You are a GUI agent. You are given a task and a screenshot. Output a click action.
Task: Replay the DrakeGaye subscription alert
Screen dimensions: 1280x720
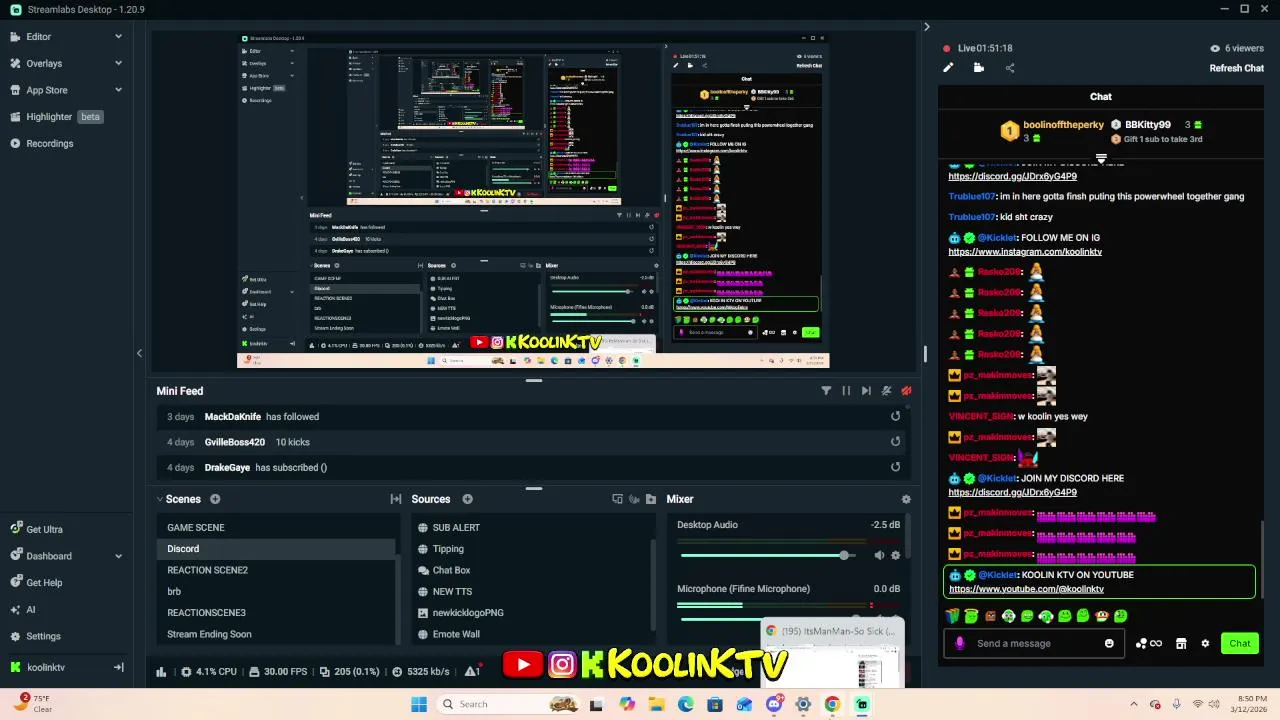(895, 466)
